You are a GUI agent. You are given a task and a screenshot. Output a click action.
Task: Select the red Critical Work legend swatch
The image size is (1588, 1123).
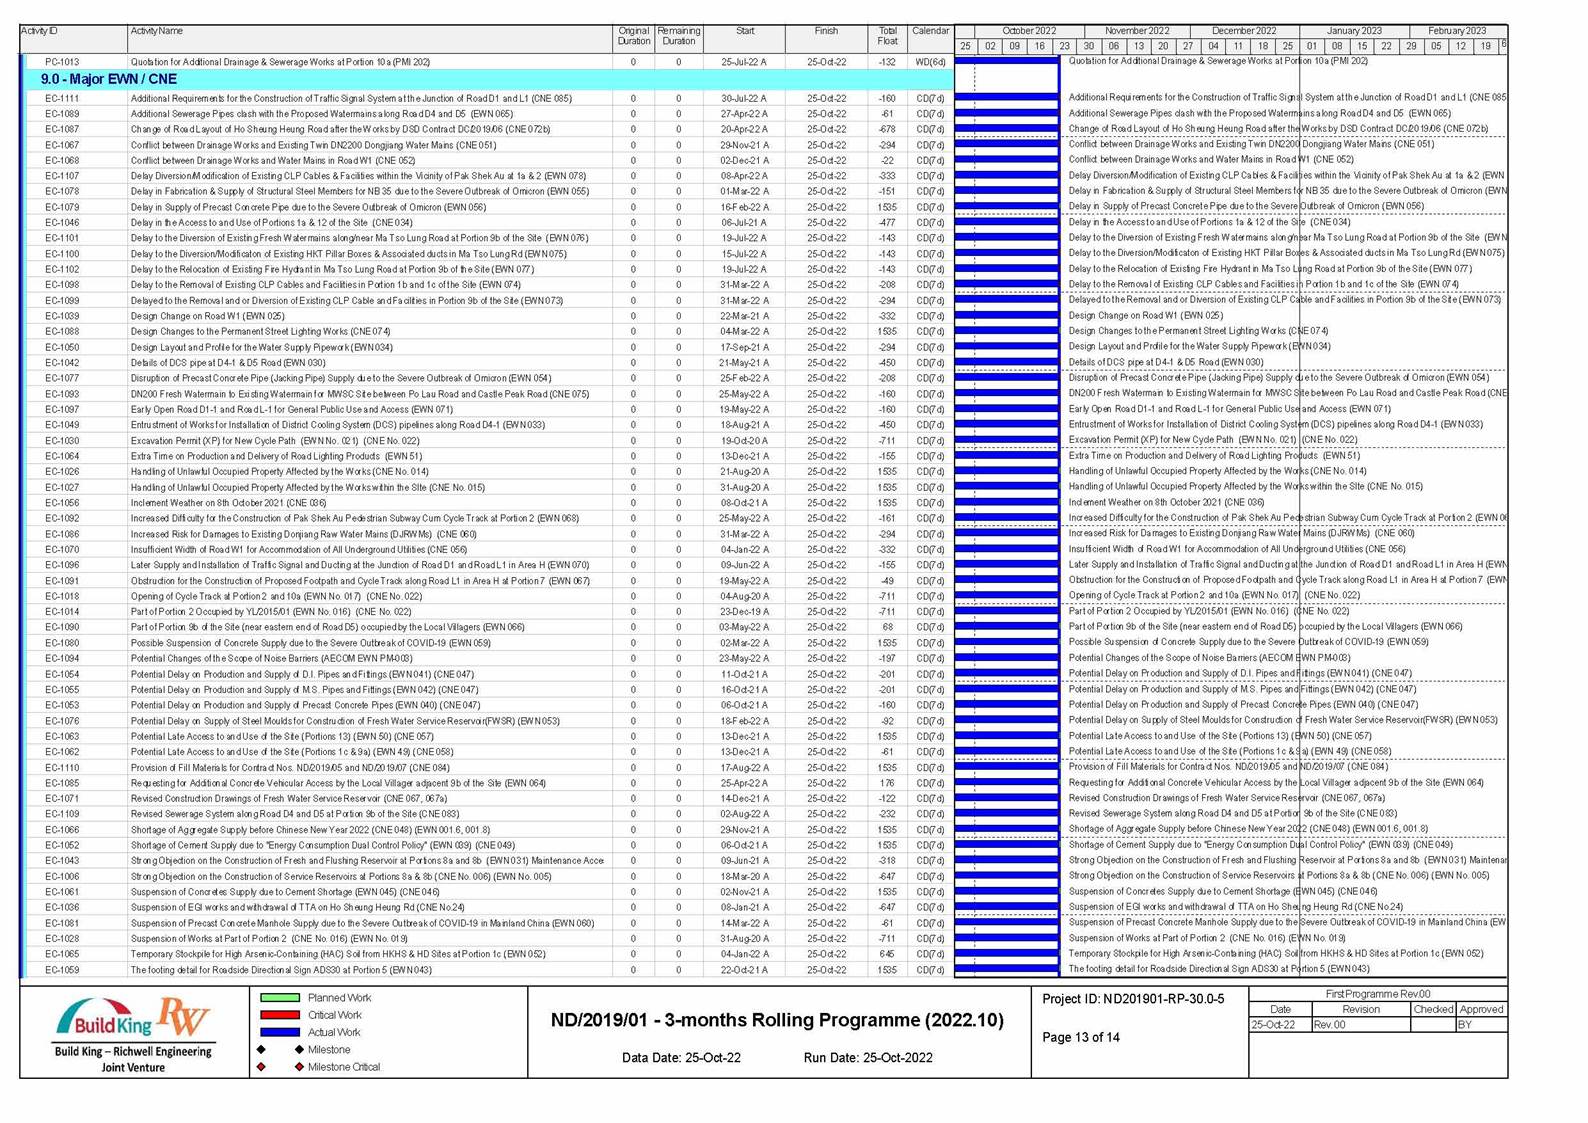279,1015
